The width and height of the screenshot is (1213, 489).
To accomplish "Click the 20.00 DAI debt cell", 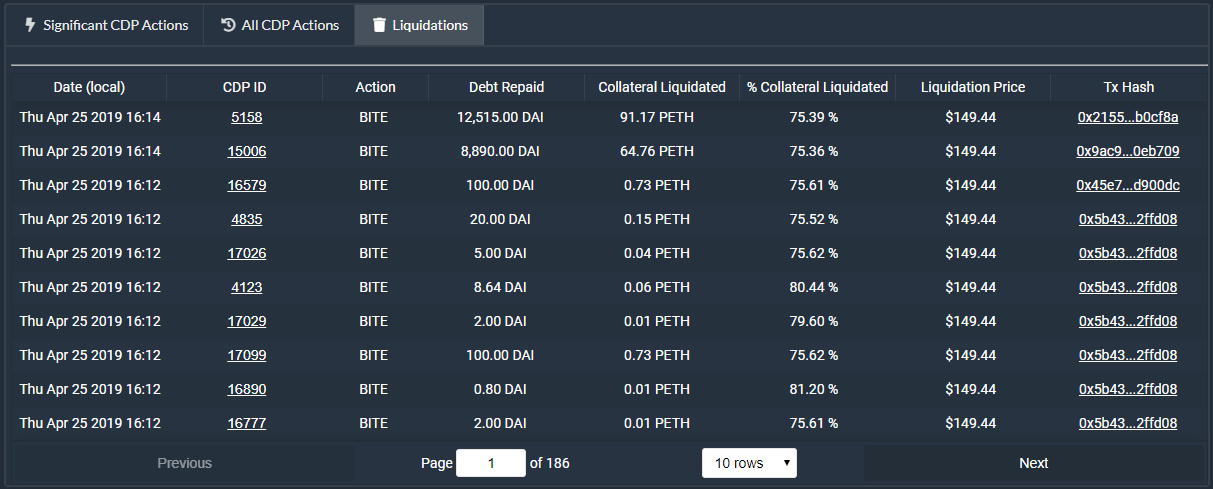I will (x=499, y=219).
